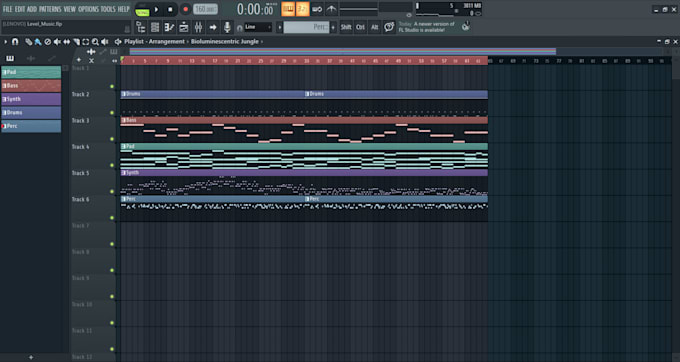Toggle the playlist magnet snap icon

tap(15, 42)
